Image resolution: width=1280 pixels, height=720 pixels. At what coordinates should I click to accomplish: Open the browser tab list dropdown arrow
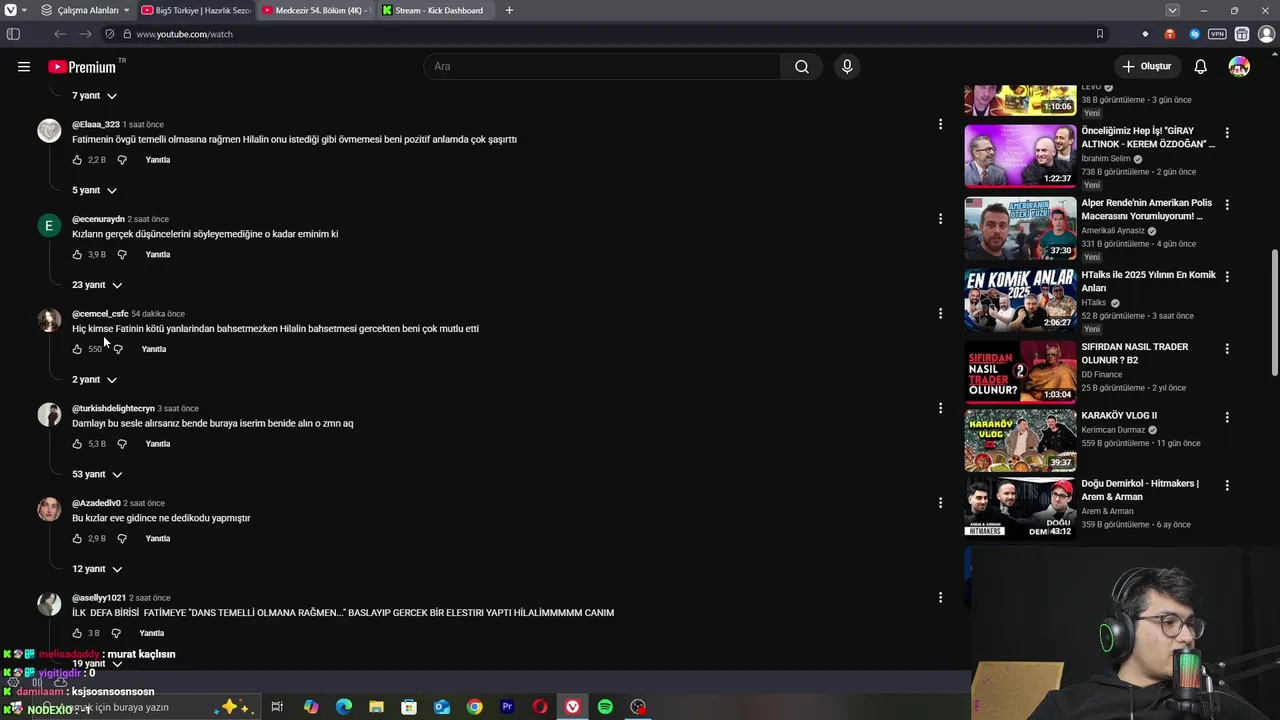(x=1172, y=10)
